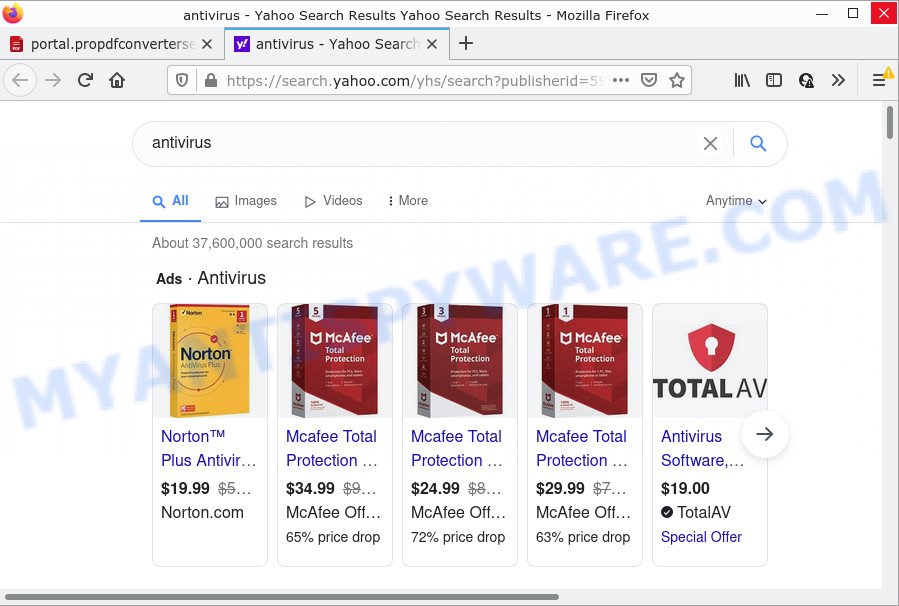Screen dimensions: 899x606
Task: Open the Library panel
Action: pyautogui.click(x=742, y=80)
